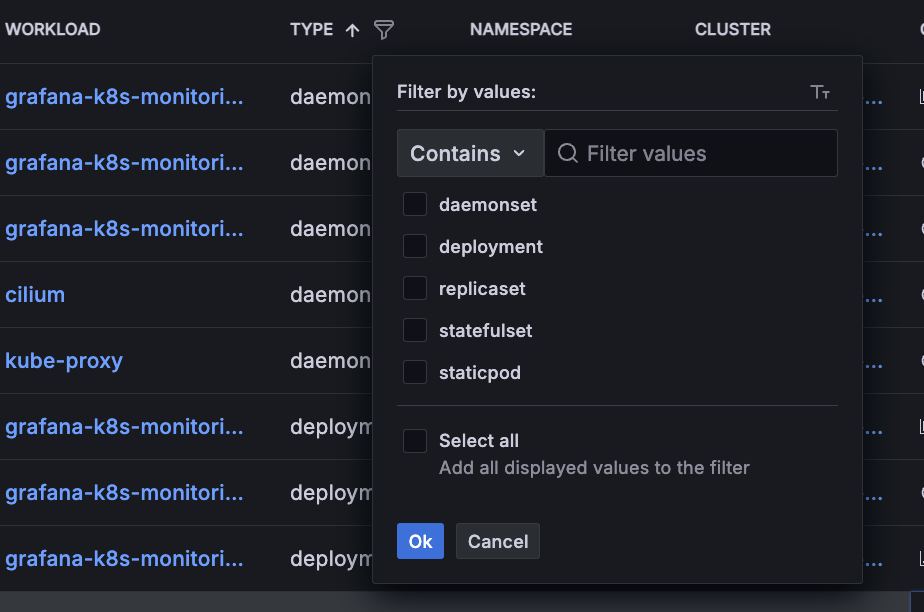Check the daemonset checkbox

pyautogui.click(x=415, y=204)
